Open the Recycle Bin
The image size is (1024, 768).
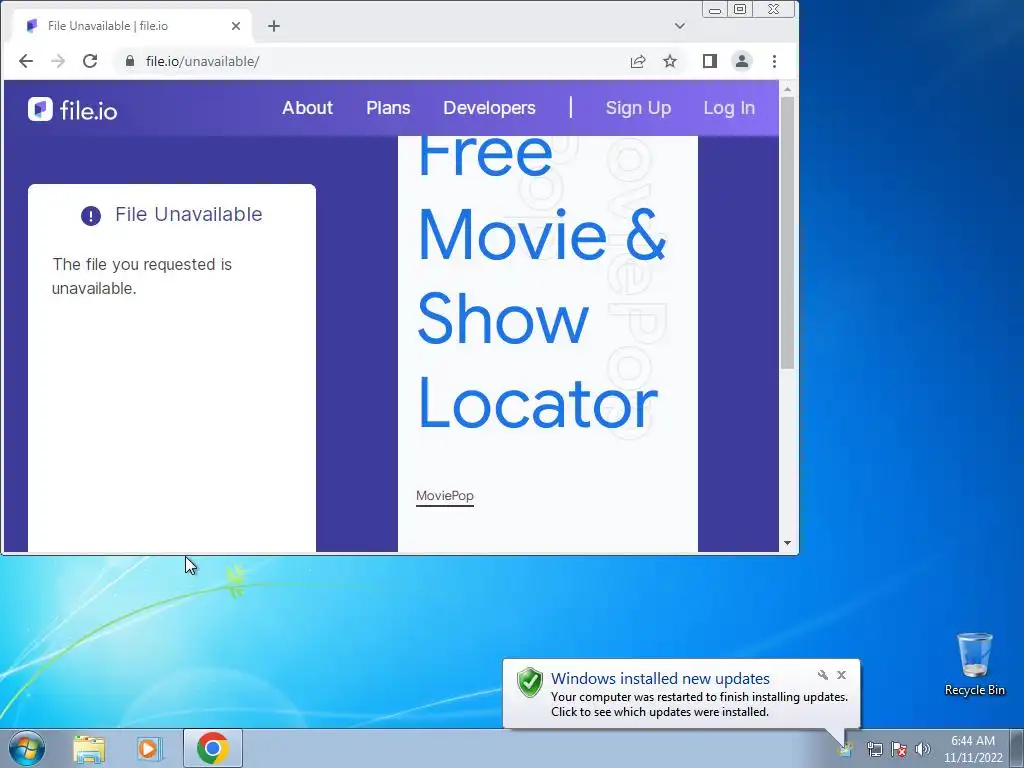(x=974, y=664)
